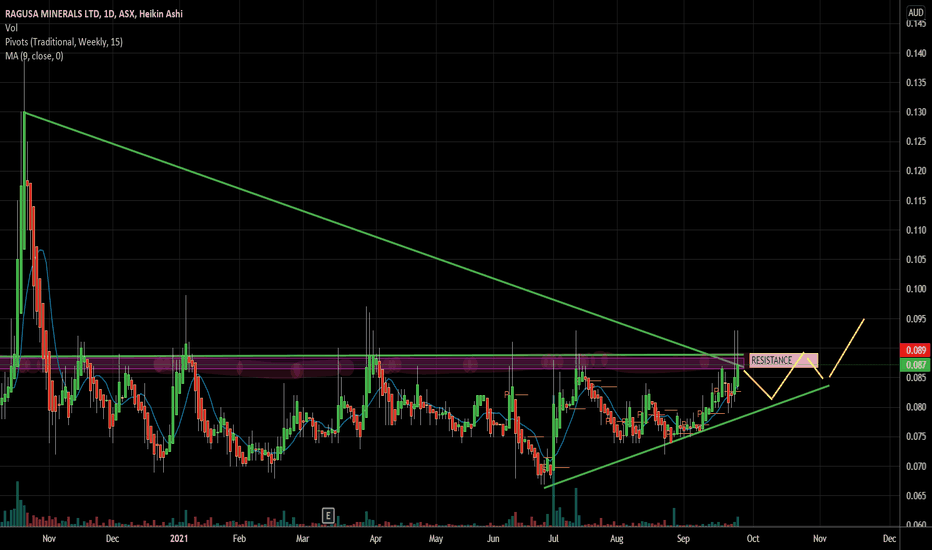Screen dimensions: 932x550
Task: Click the Aug date axis label
Action: point(616,539)
